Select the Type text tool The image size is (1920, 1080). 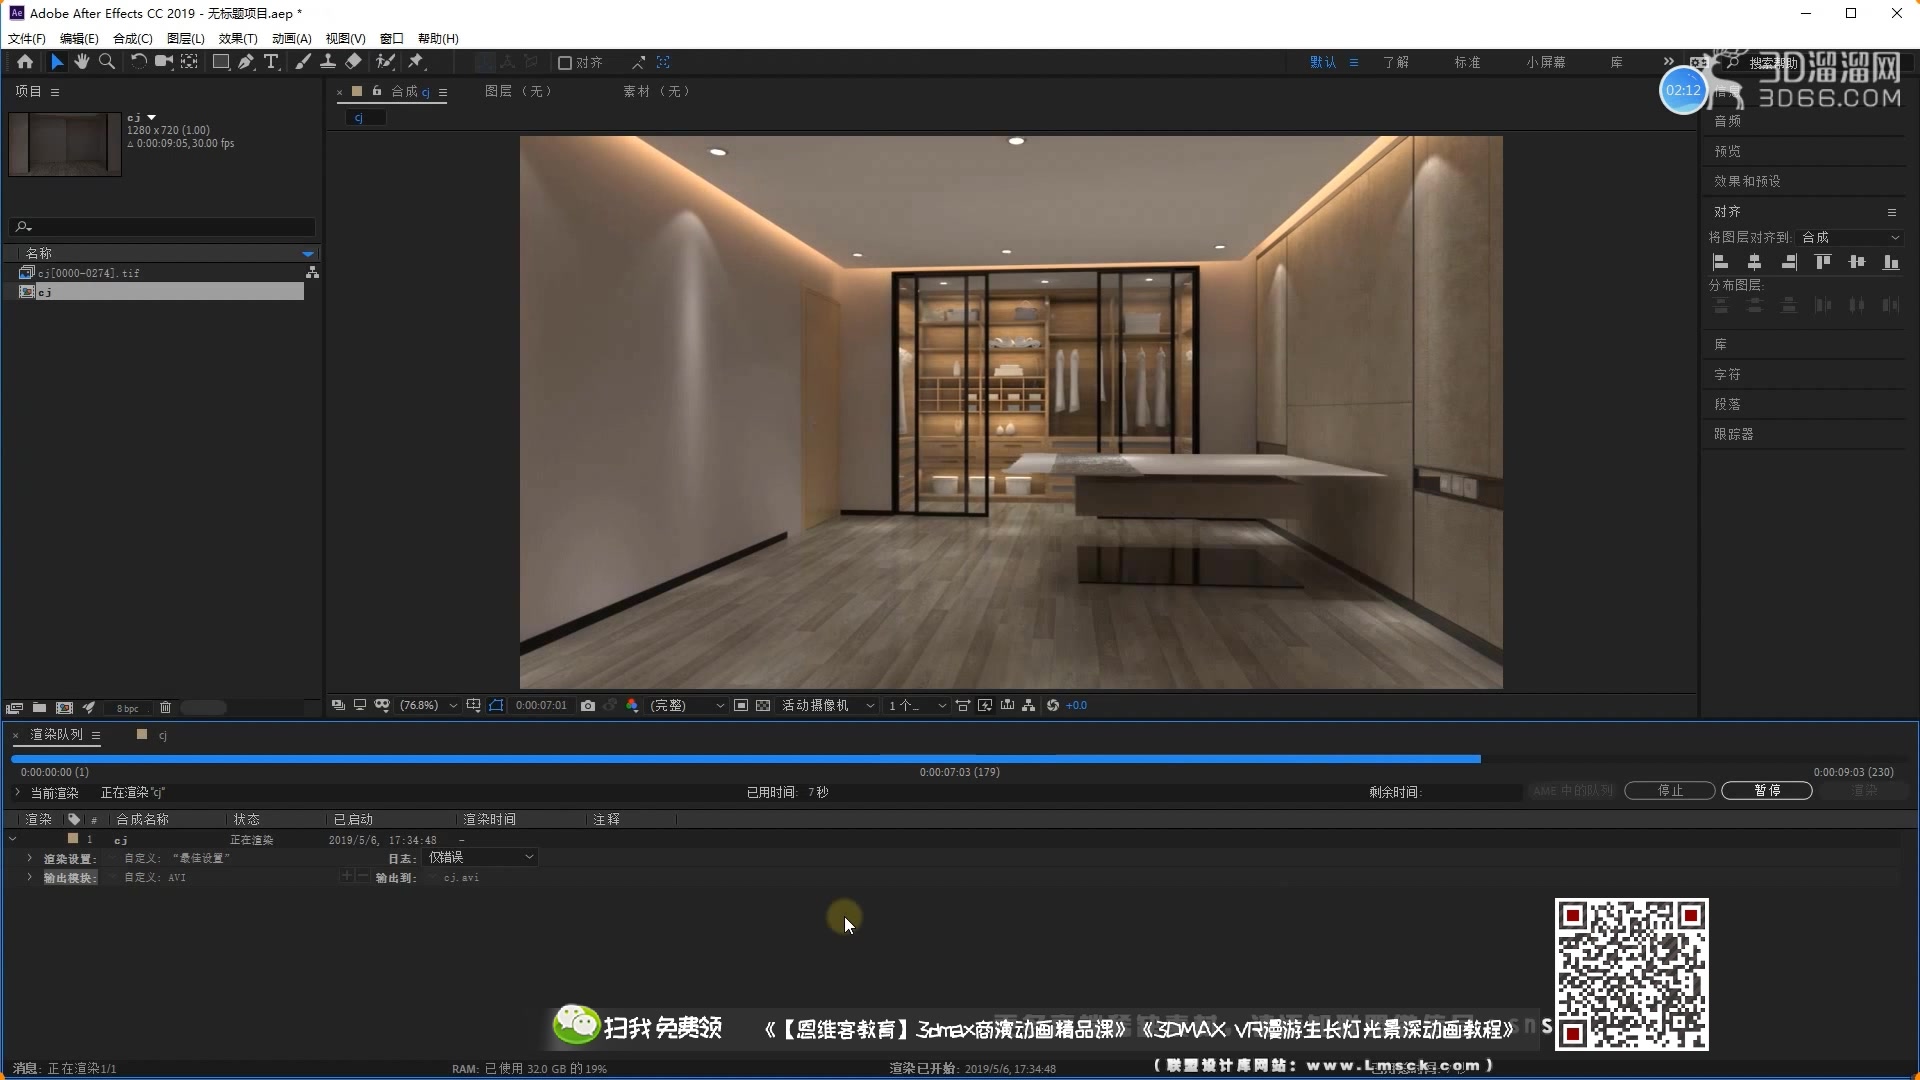(x=271, y=62)
